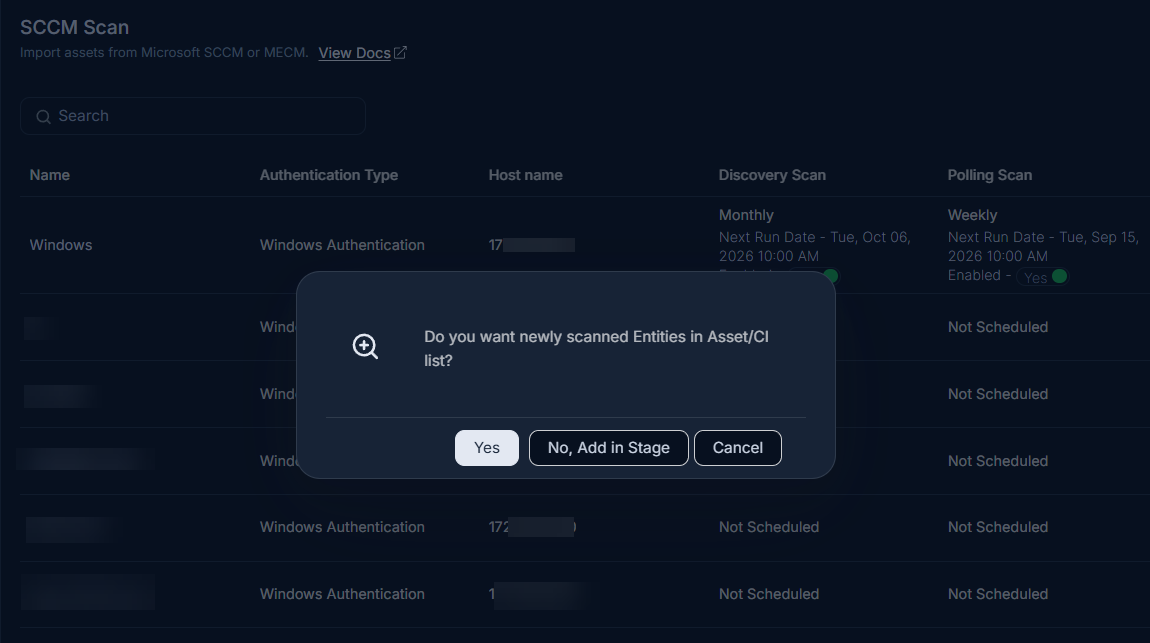Click the SCCM Scan page heading

click(x=74, y=27)
